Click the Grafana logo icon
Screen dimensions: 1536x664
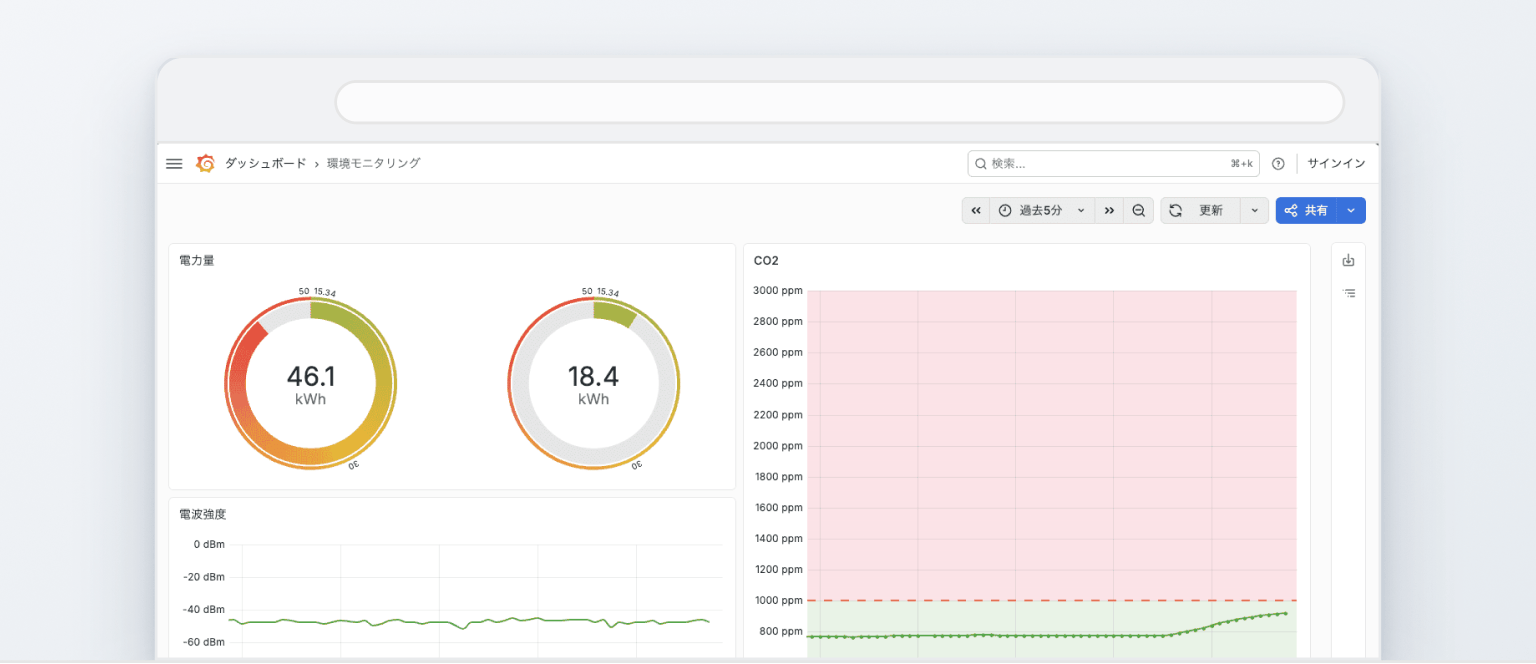tap(205, 163)
